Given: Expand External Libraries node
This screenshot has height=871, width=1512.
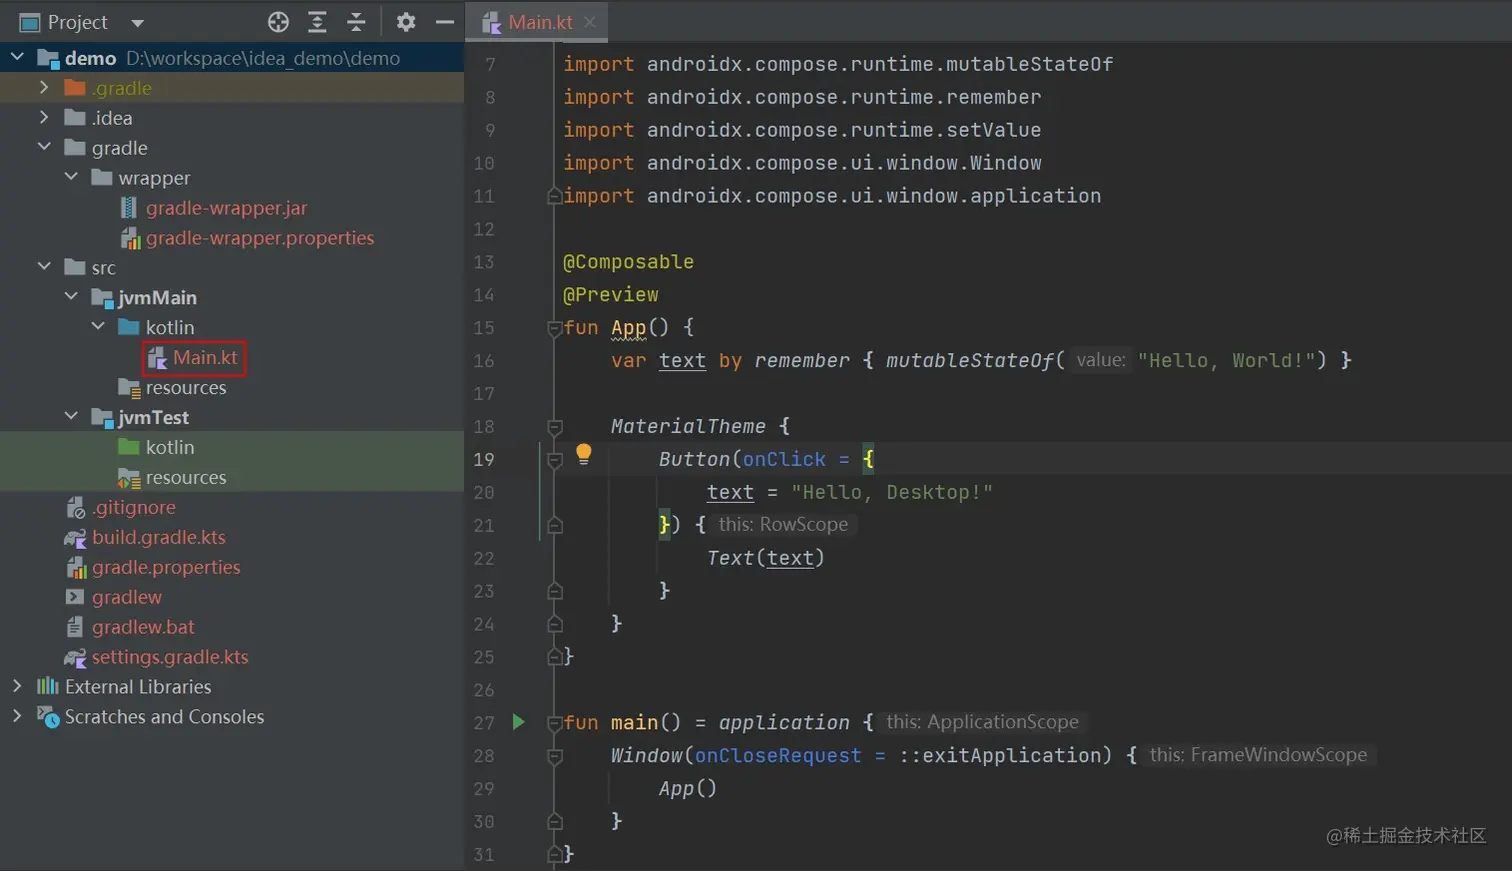Looking at the screenshot, I should coord(17,687).
